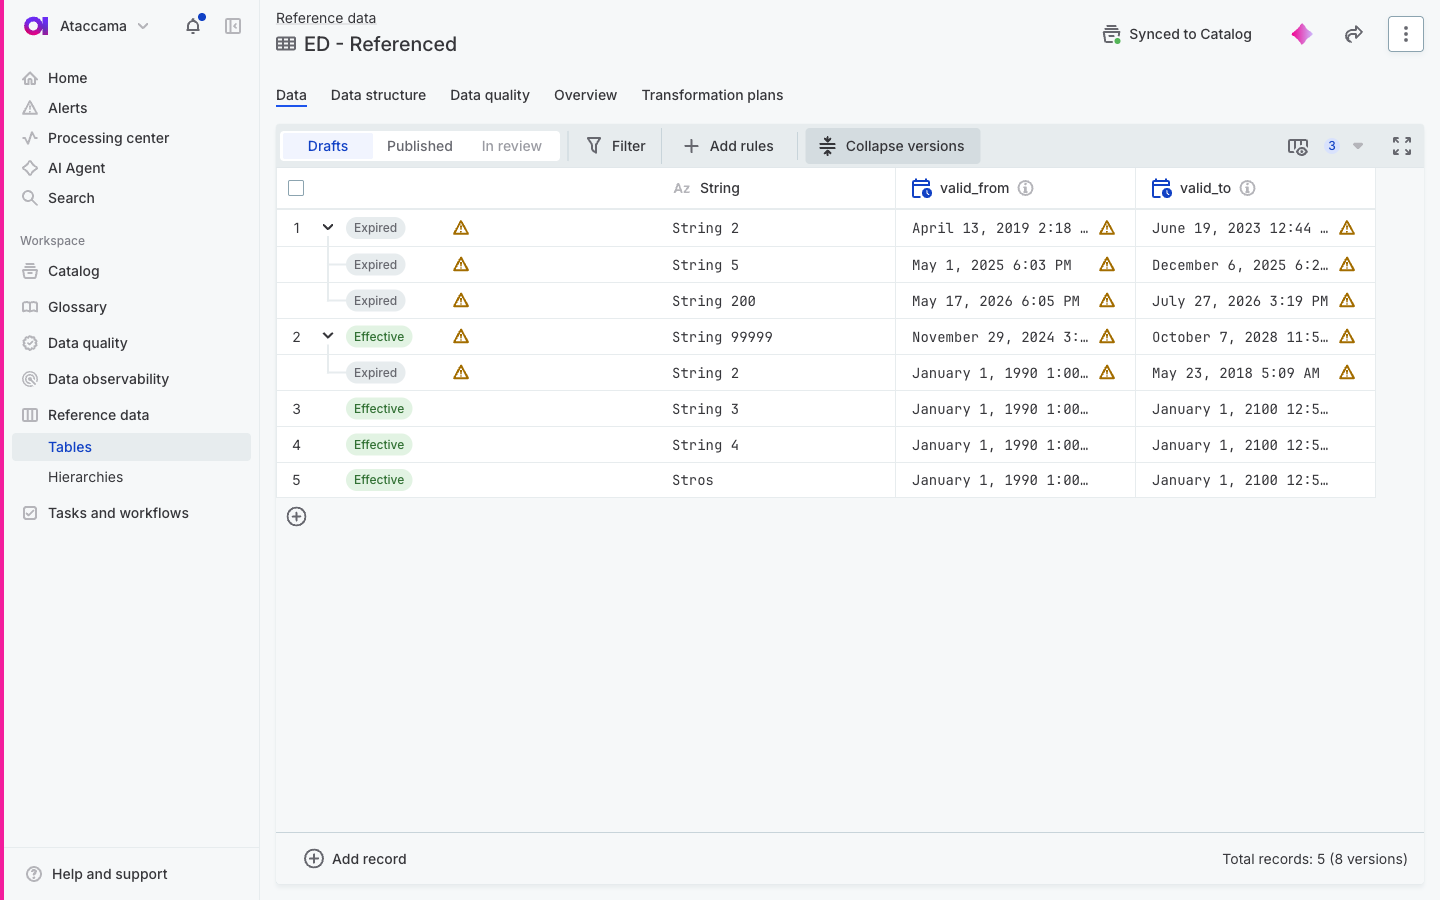Click the warning icon beside July 27, 2026
The height and width of the screenshot is (900, 1440).
click(x=1347, y=300)
